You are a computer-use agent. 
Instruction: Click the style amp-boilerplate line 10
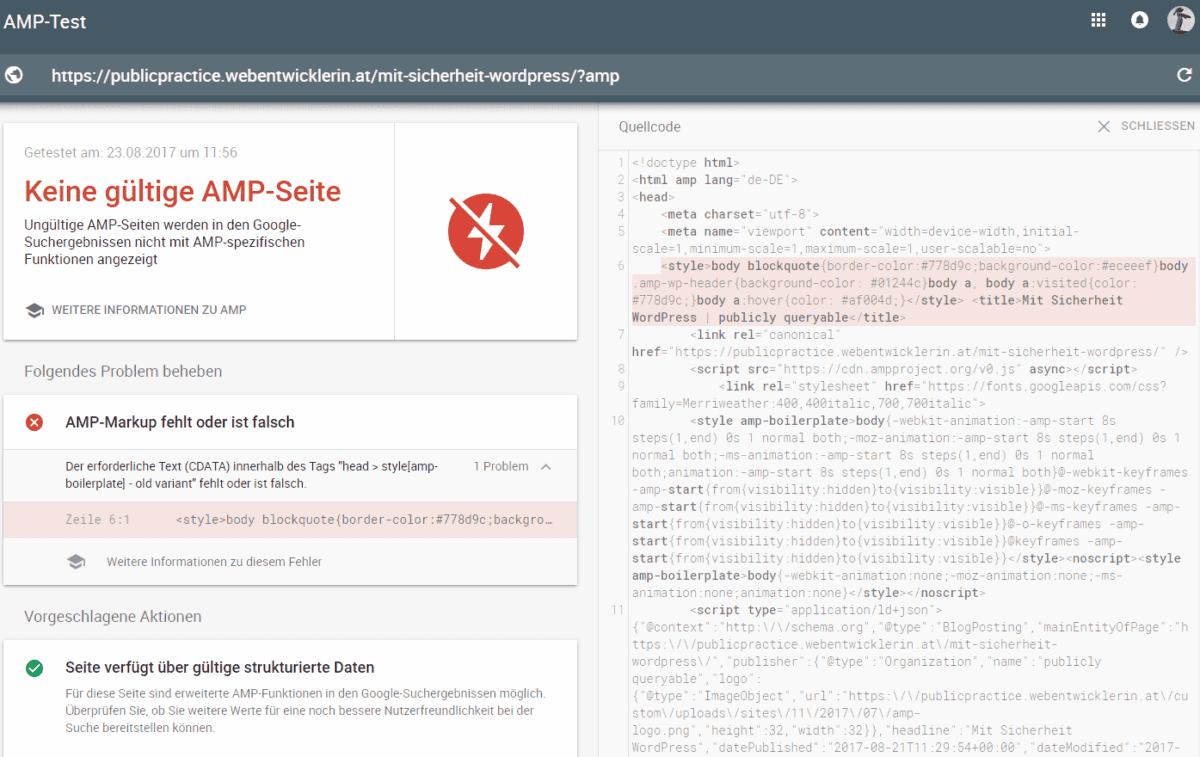click(910, 507)
